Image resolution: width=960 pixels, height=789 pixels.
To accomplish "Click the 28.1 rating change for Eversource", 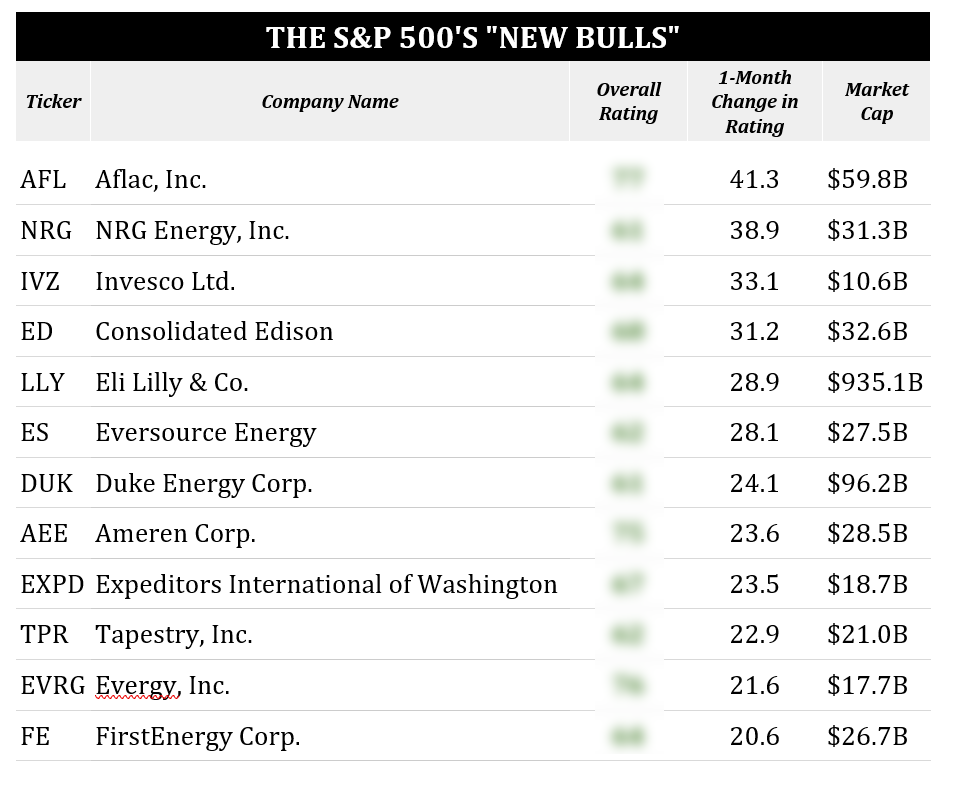I will pos(754,433).
